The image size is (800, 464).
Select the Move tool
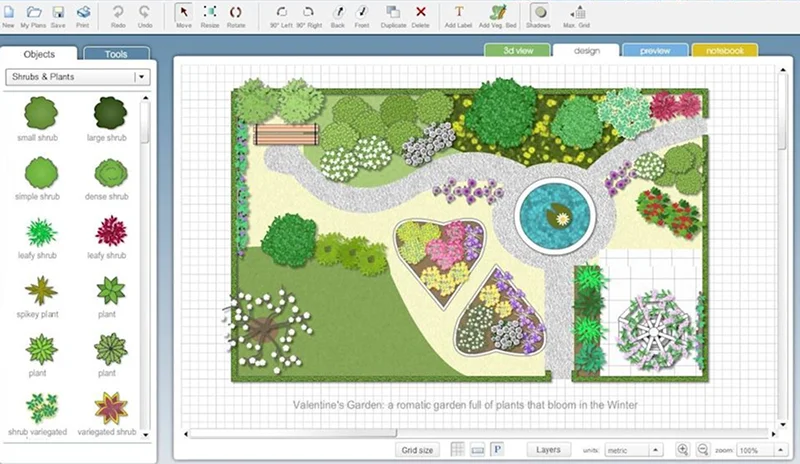tap(184, 14)
